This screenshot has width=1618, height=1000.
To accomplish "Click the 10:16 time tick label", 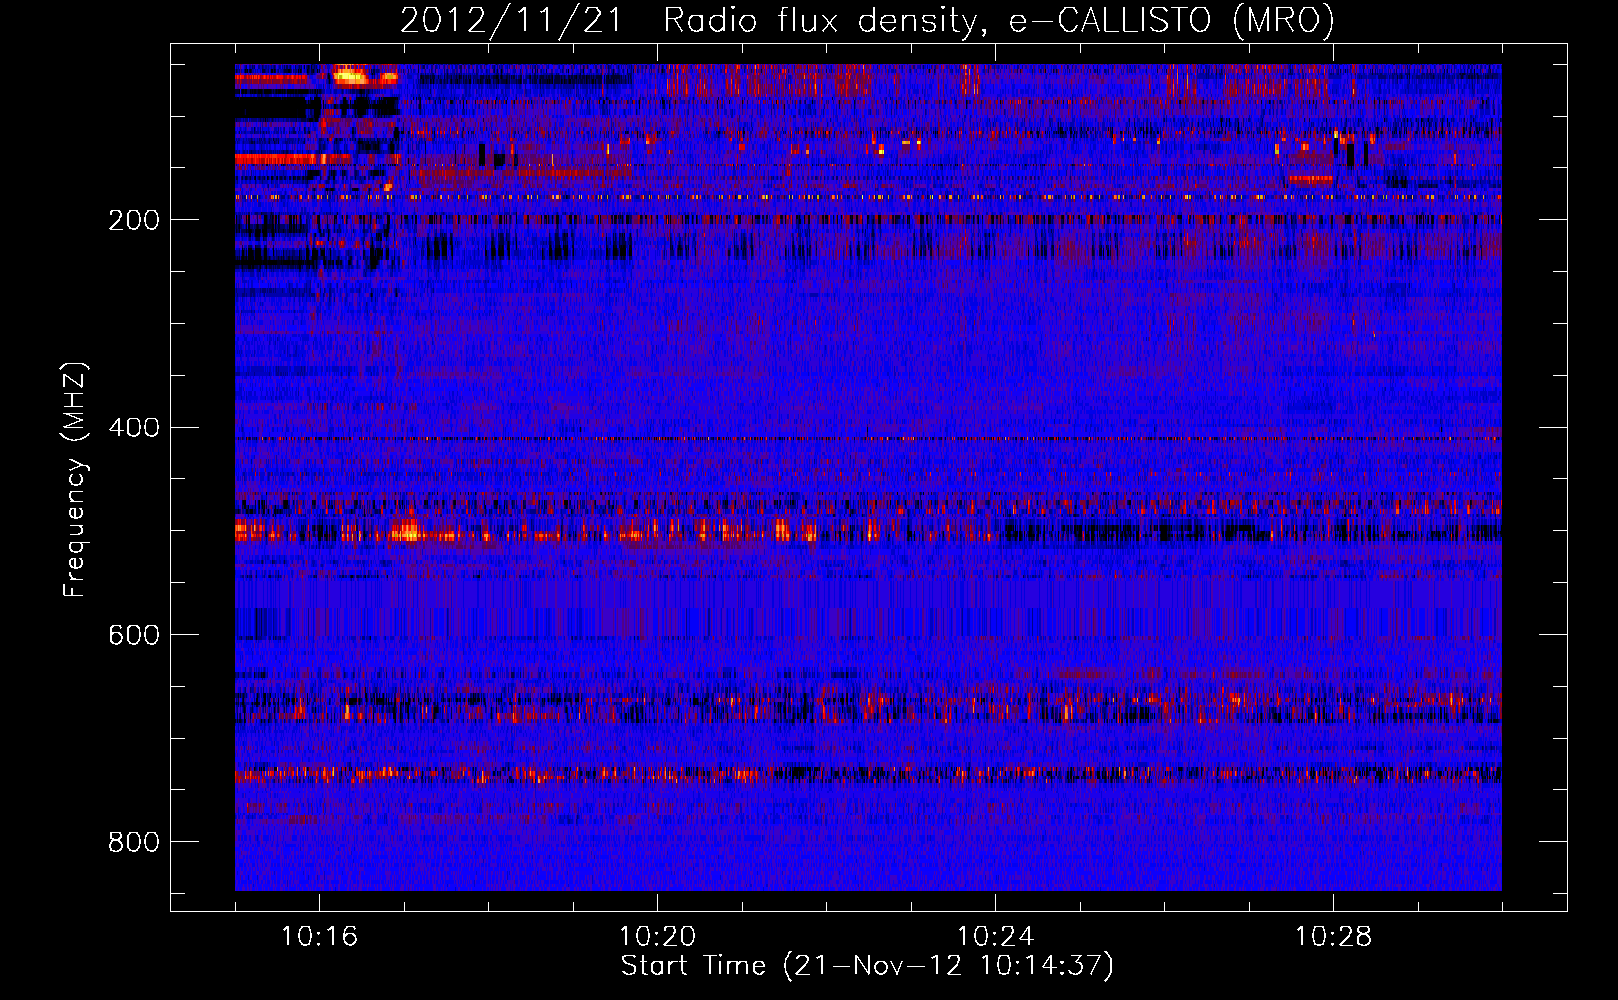I will (319, 937).
